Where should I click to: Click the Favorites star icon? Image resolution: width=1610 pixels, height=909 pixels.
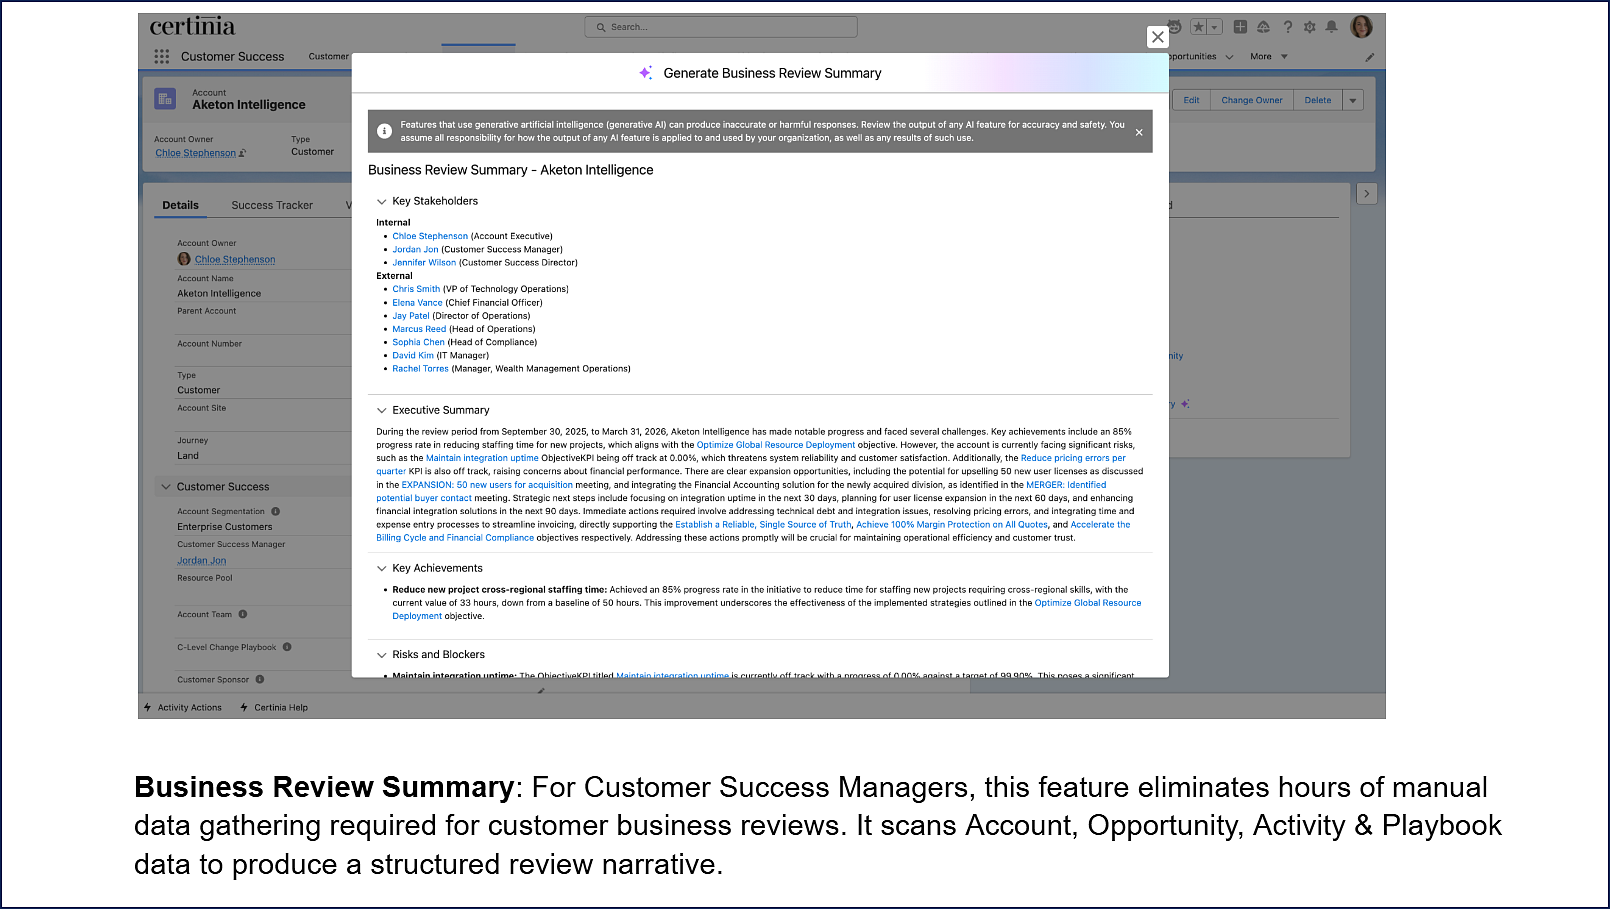[x=1198, y=27]
